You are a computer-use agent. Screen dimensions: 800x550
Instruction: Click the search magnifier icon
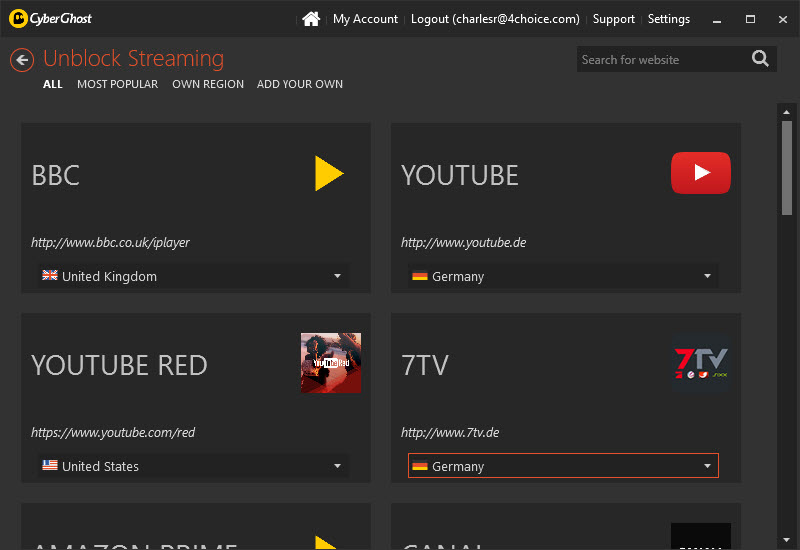(x=760, y=59)
